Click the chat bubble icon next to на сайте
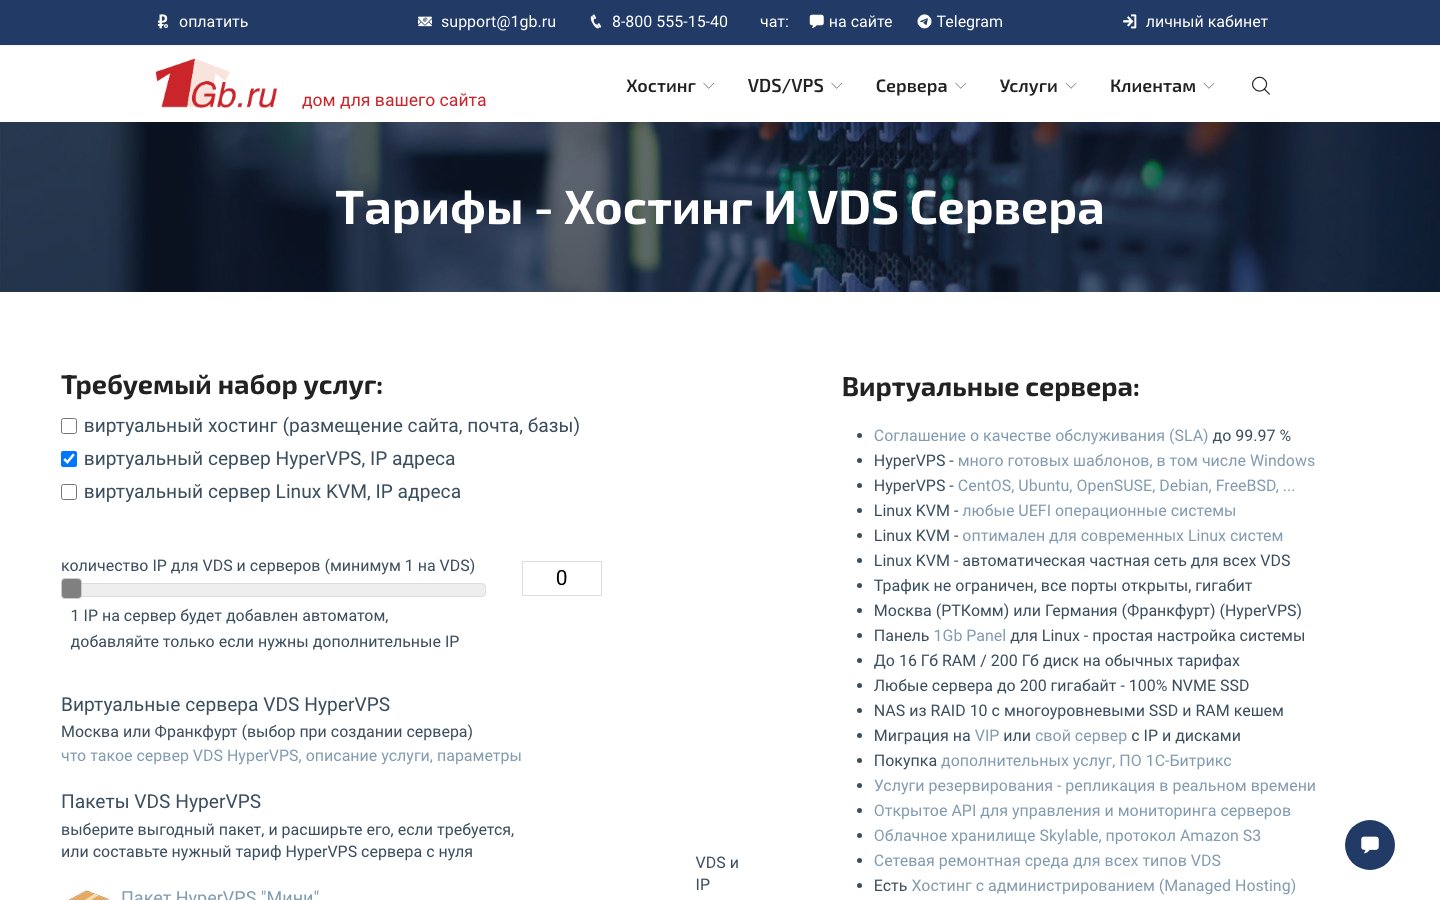Viewport: 1440px width, 900px height. 816,21
